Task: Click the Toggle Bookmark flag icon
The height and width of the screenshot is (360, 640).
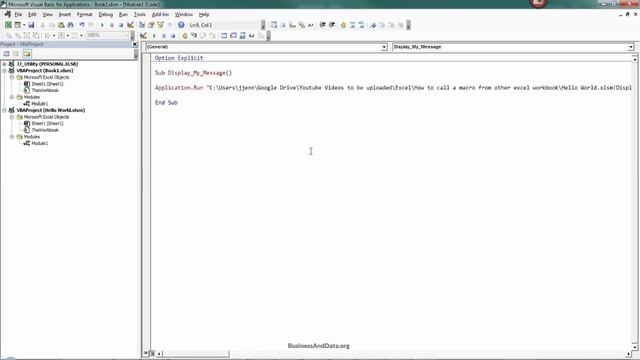Action: (373, 25)
